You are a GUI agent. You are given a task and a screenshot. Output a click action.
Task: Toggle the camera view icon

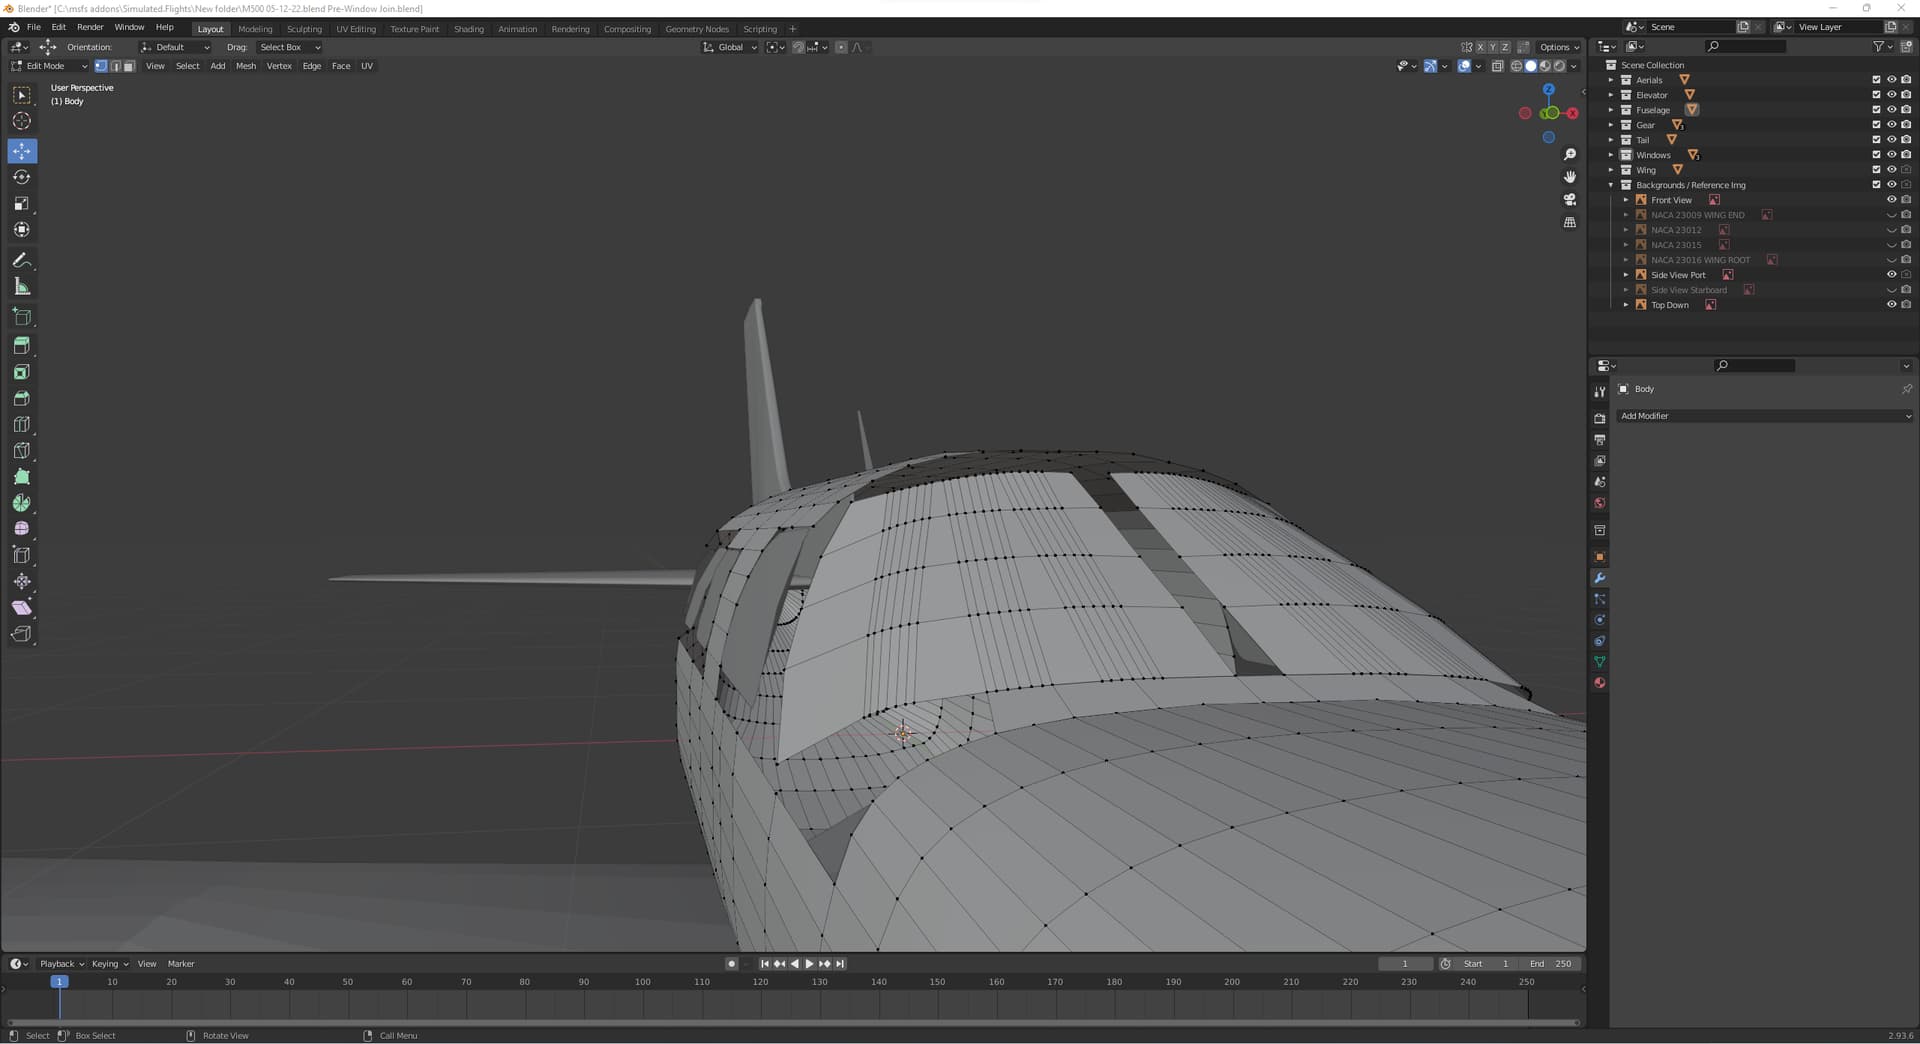coord(1570,200)
